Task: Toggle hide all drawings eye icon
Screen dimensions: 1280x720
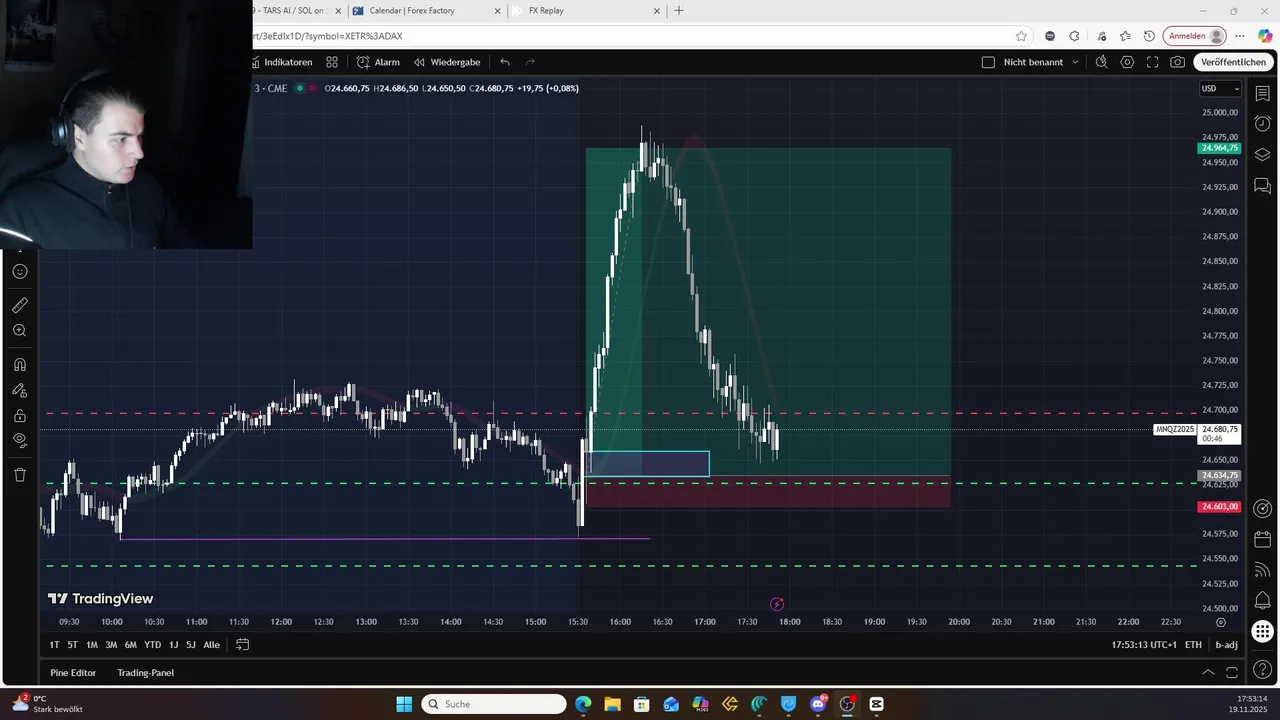Action: 20,441
